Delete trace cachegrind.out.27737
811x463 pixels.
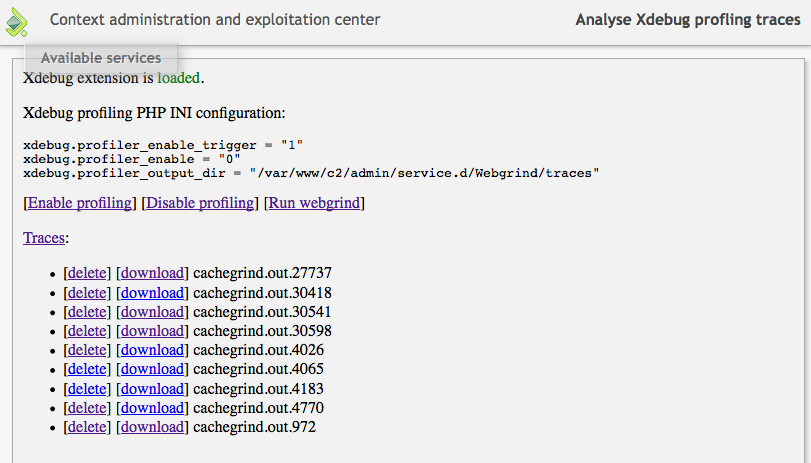(87, 273)
